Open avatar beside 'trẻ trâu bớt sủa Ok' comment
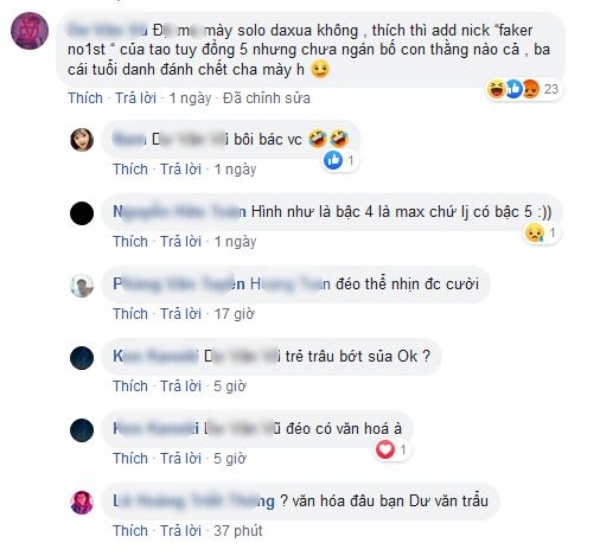Image resolution: width=600 pixels, height=551 pixels. point(82,358)
